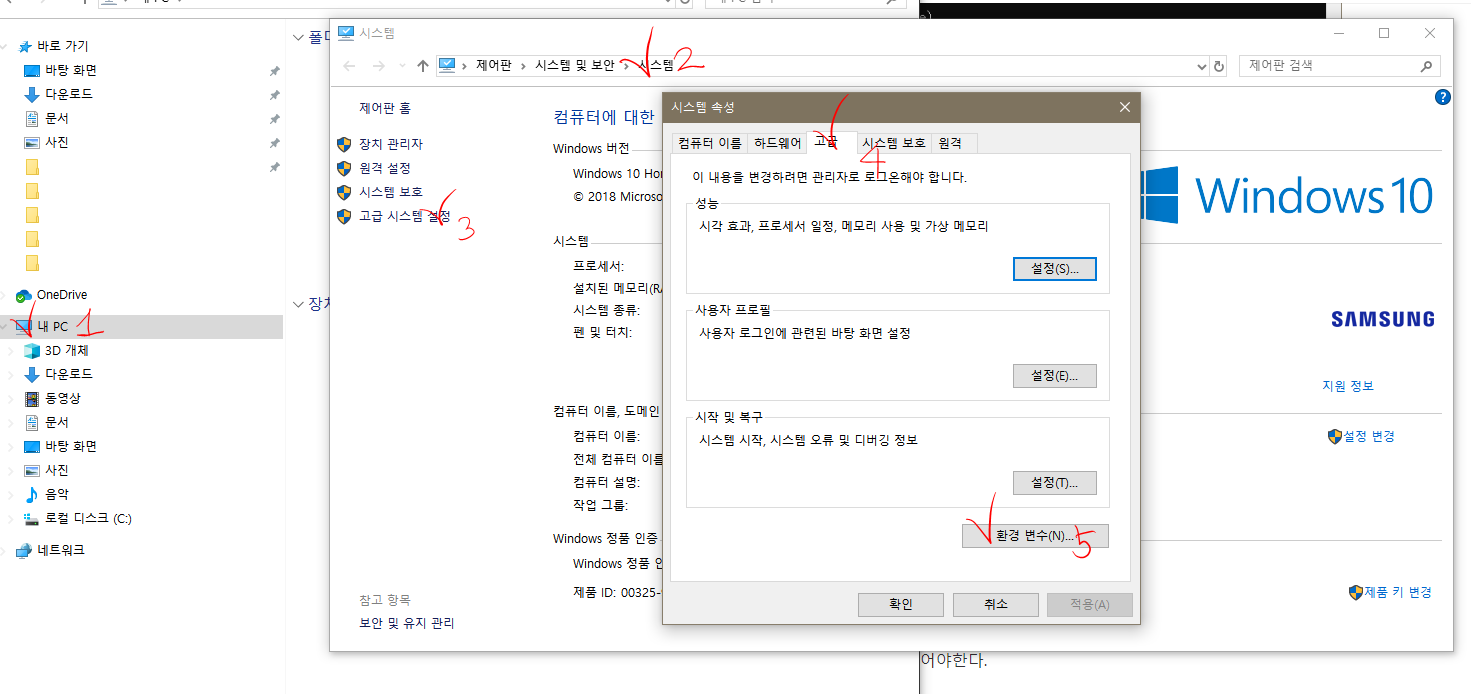Close the 시스템 속성 dialog
This screenshot has width=1471, height=694.
pyautogui.click(x=1125, y=107)
